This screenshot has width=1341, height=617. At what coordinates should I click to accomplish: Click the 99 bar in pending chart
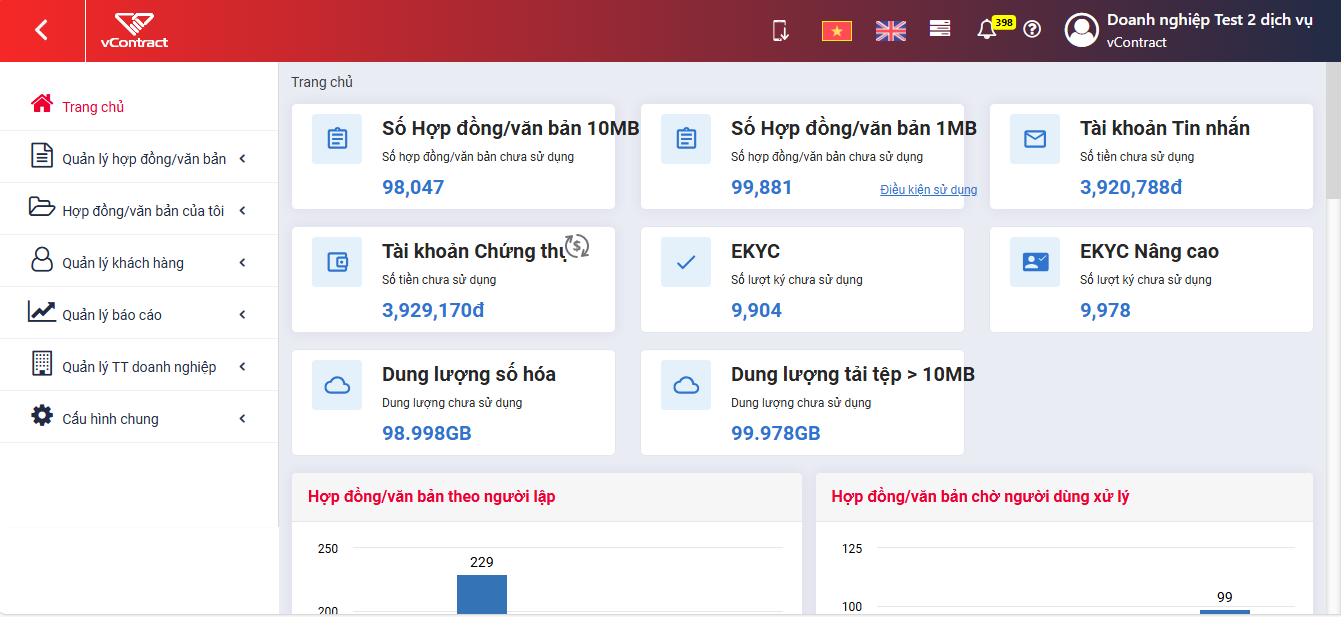click(x=1225, y=611)
